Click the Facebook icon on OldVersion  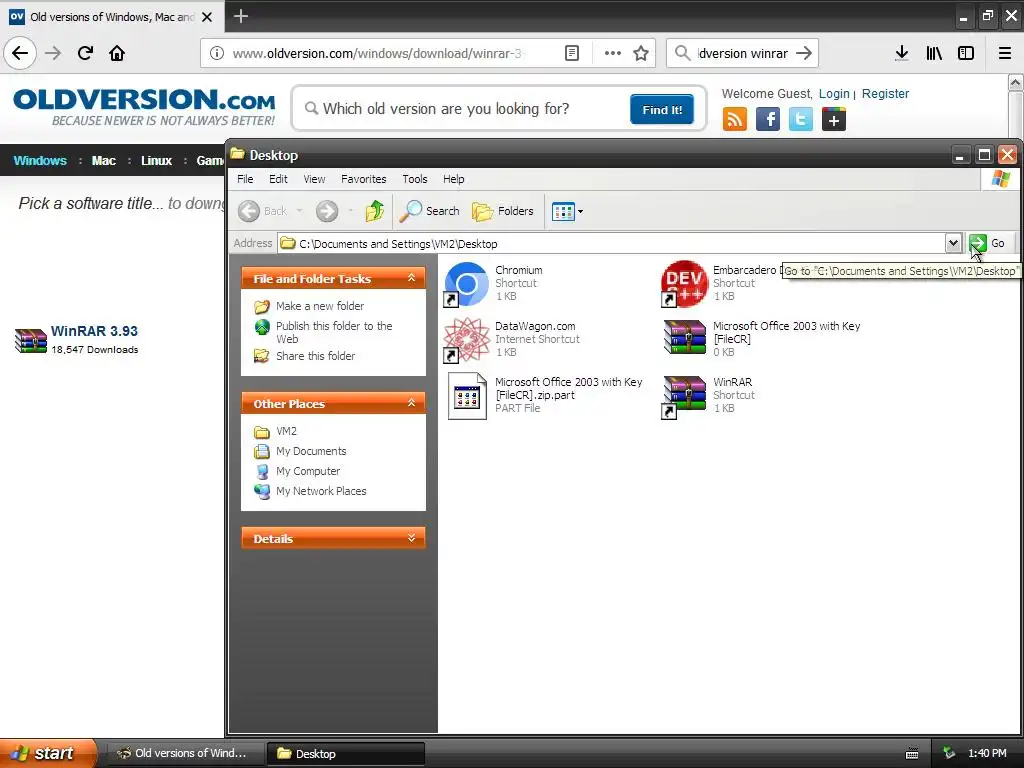pos(768,120)
